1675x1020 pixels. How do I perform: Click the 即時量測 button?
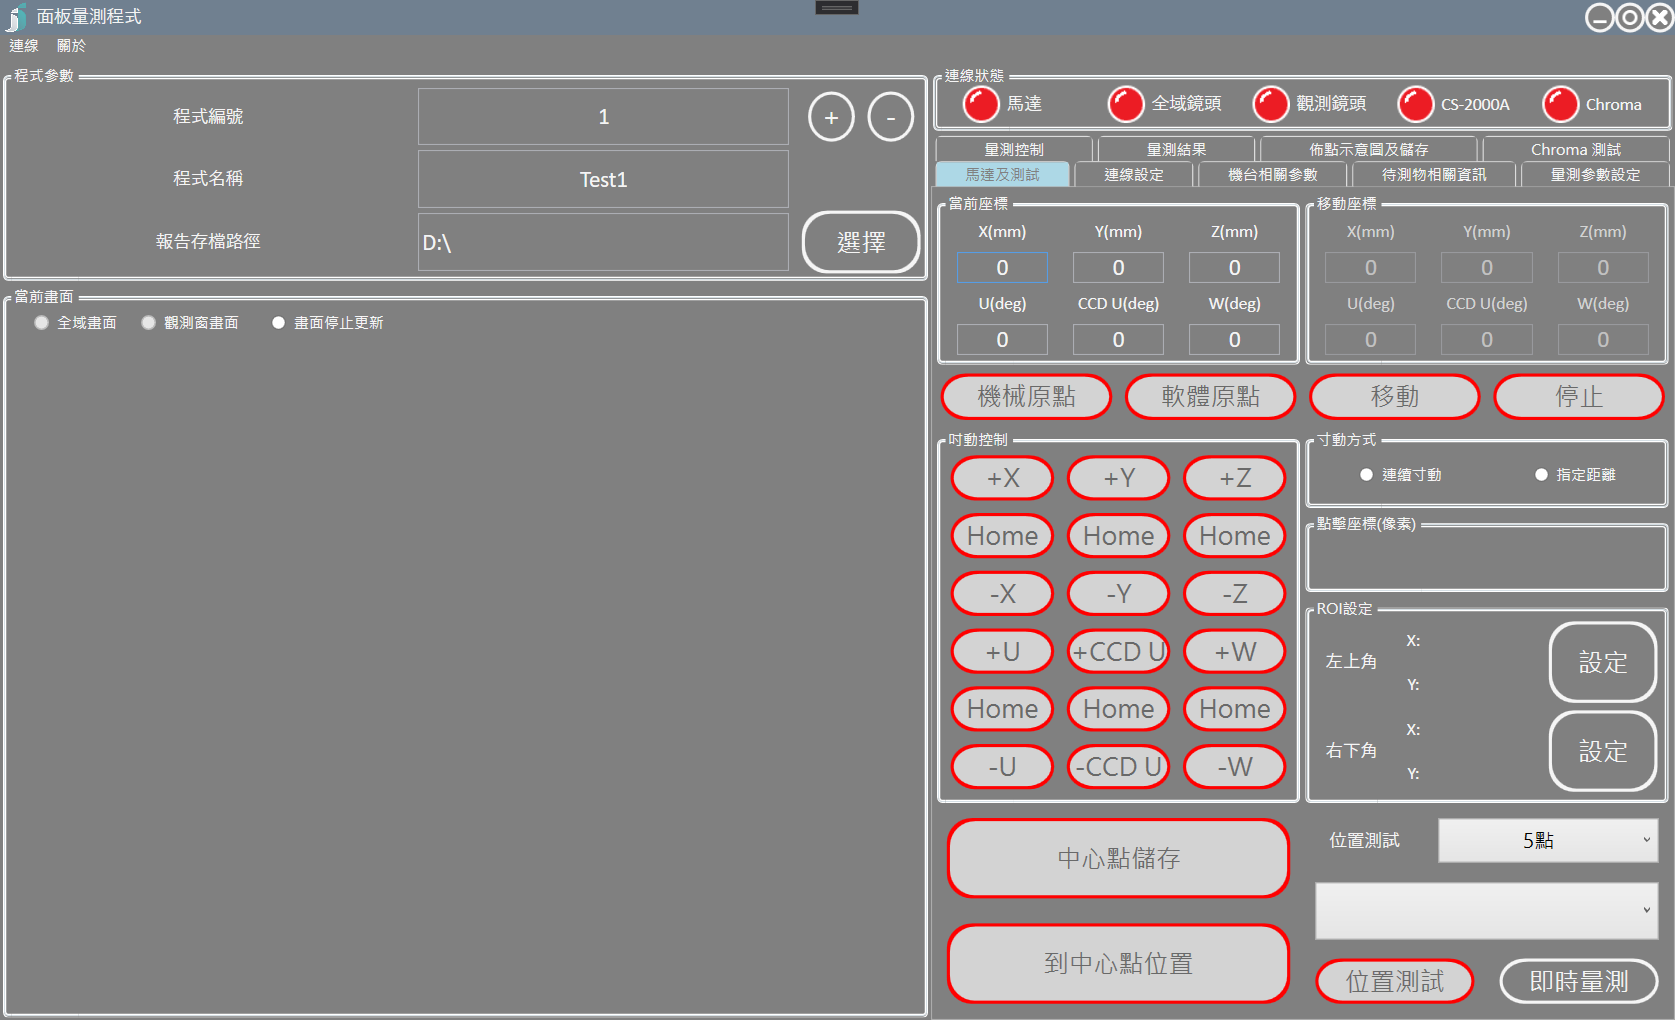(x=1578, y=981)
